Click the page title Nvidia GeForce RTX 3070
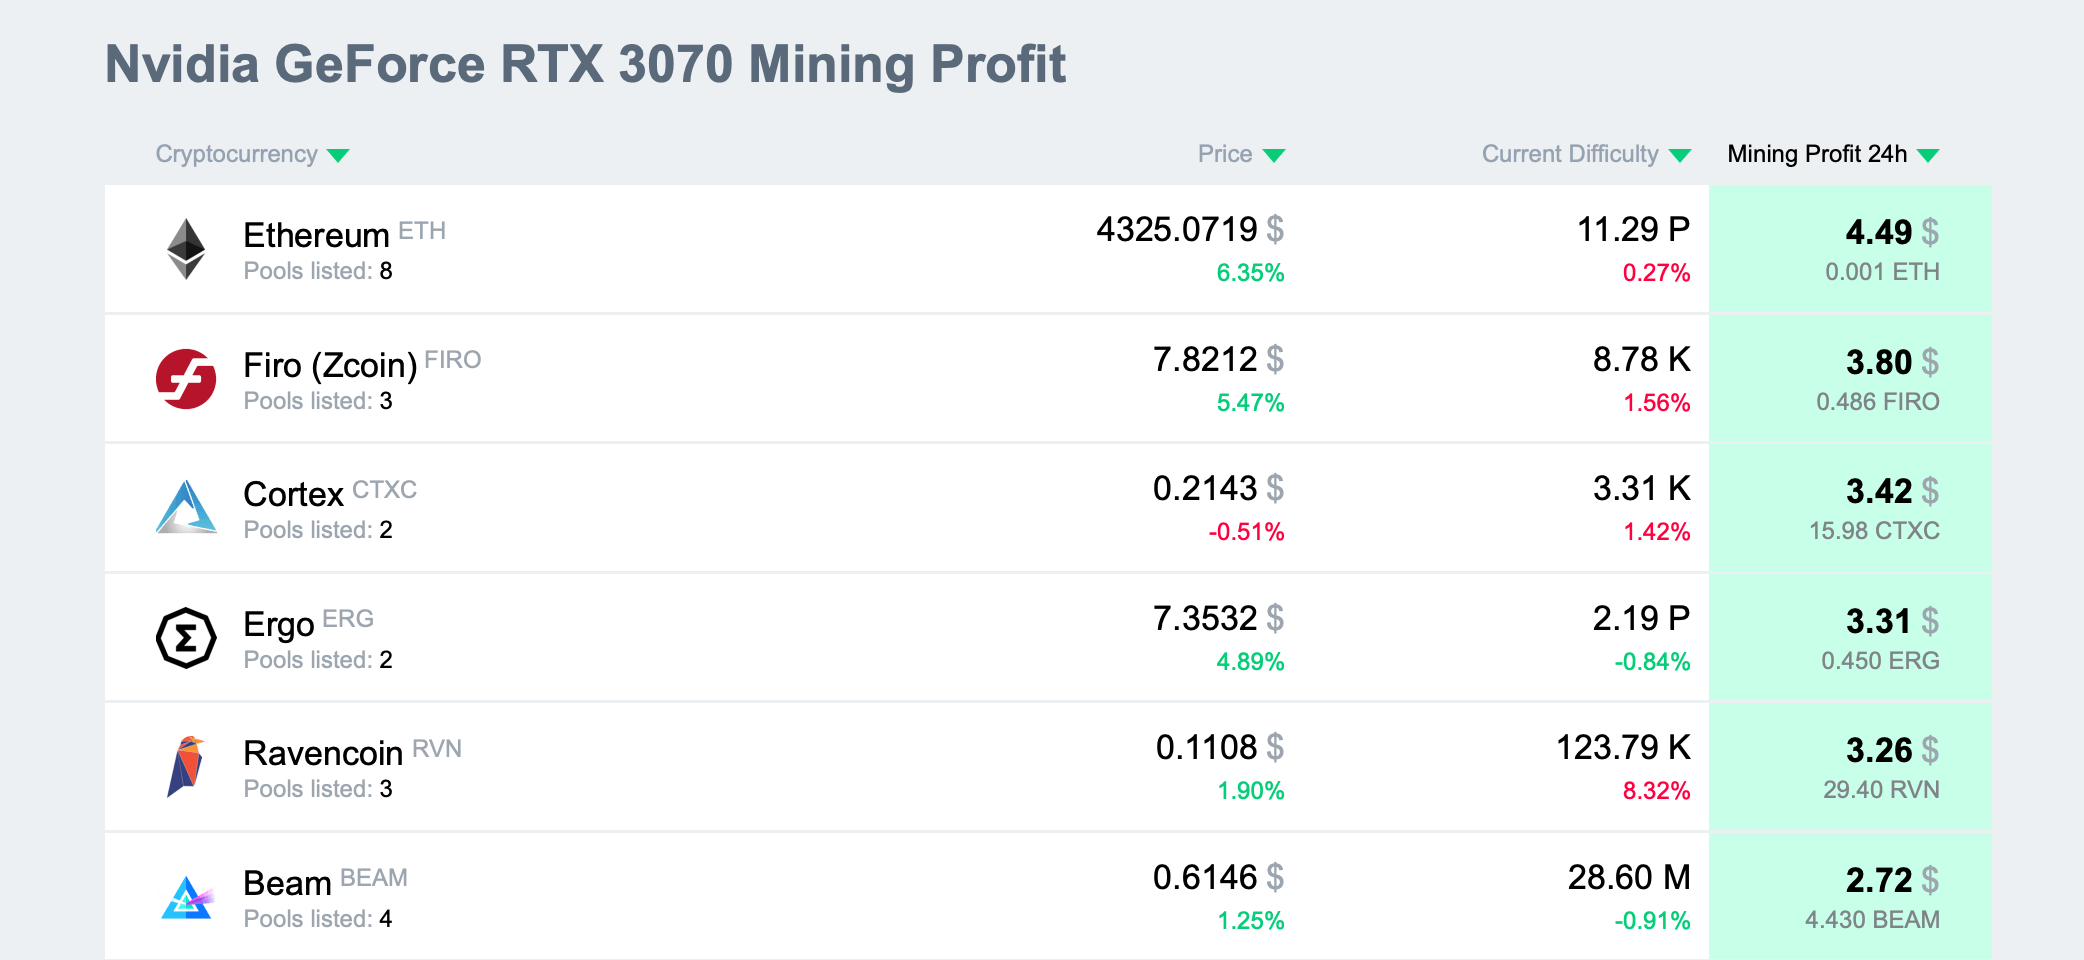 [585, 65]
